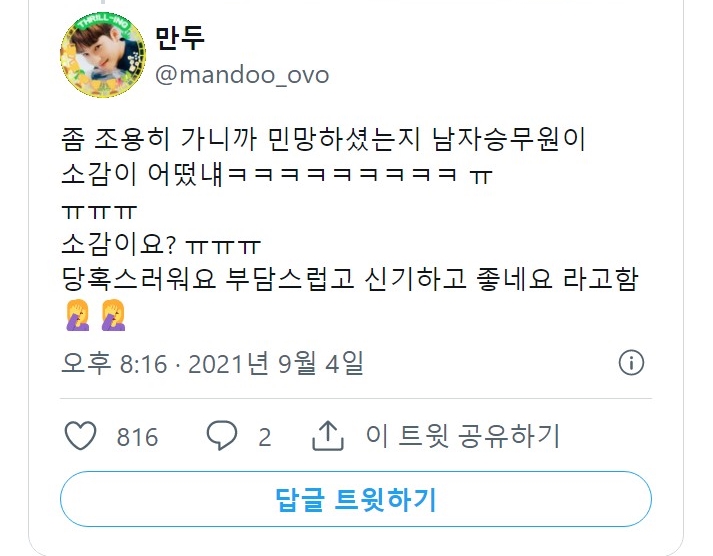Click the reply count number 2

tap(265, 437)
